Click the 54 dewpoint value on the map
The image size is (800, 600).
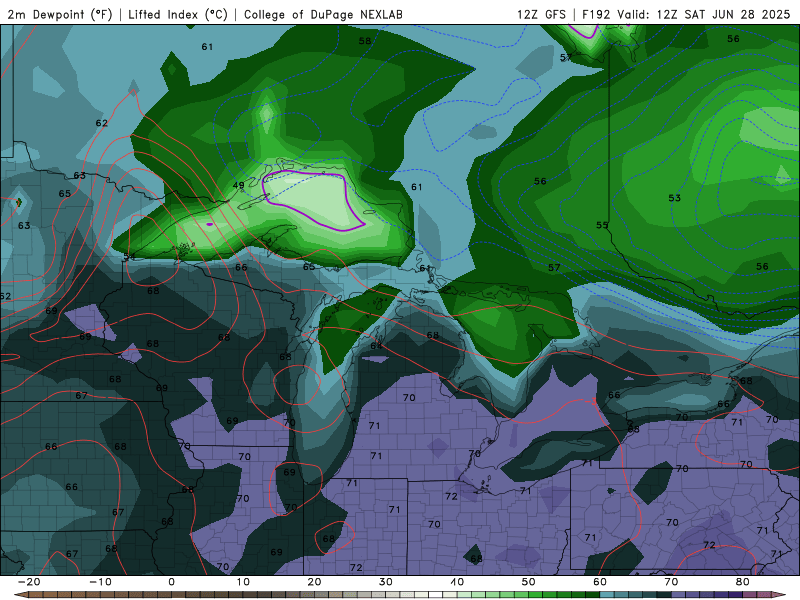129,257
